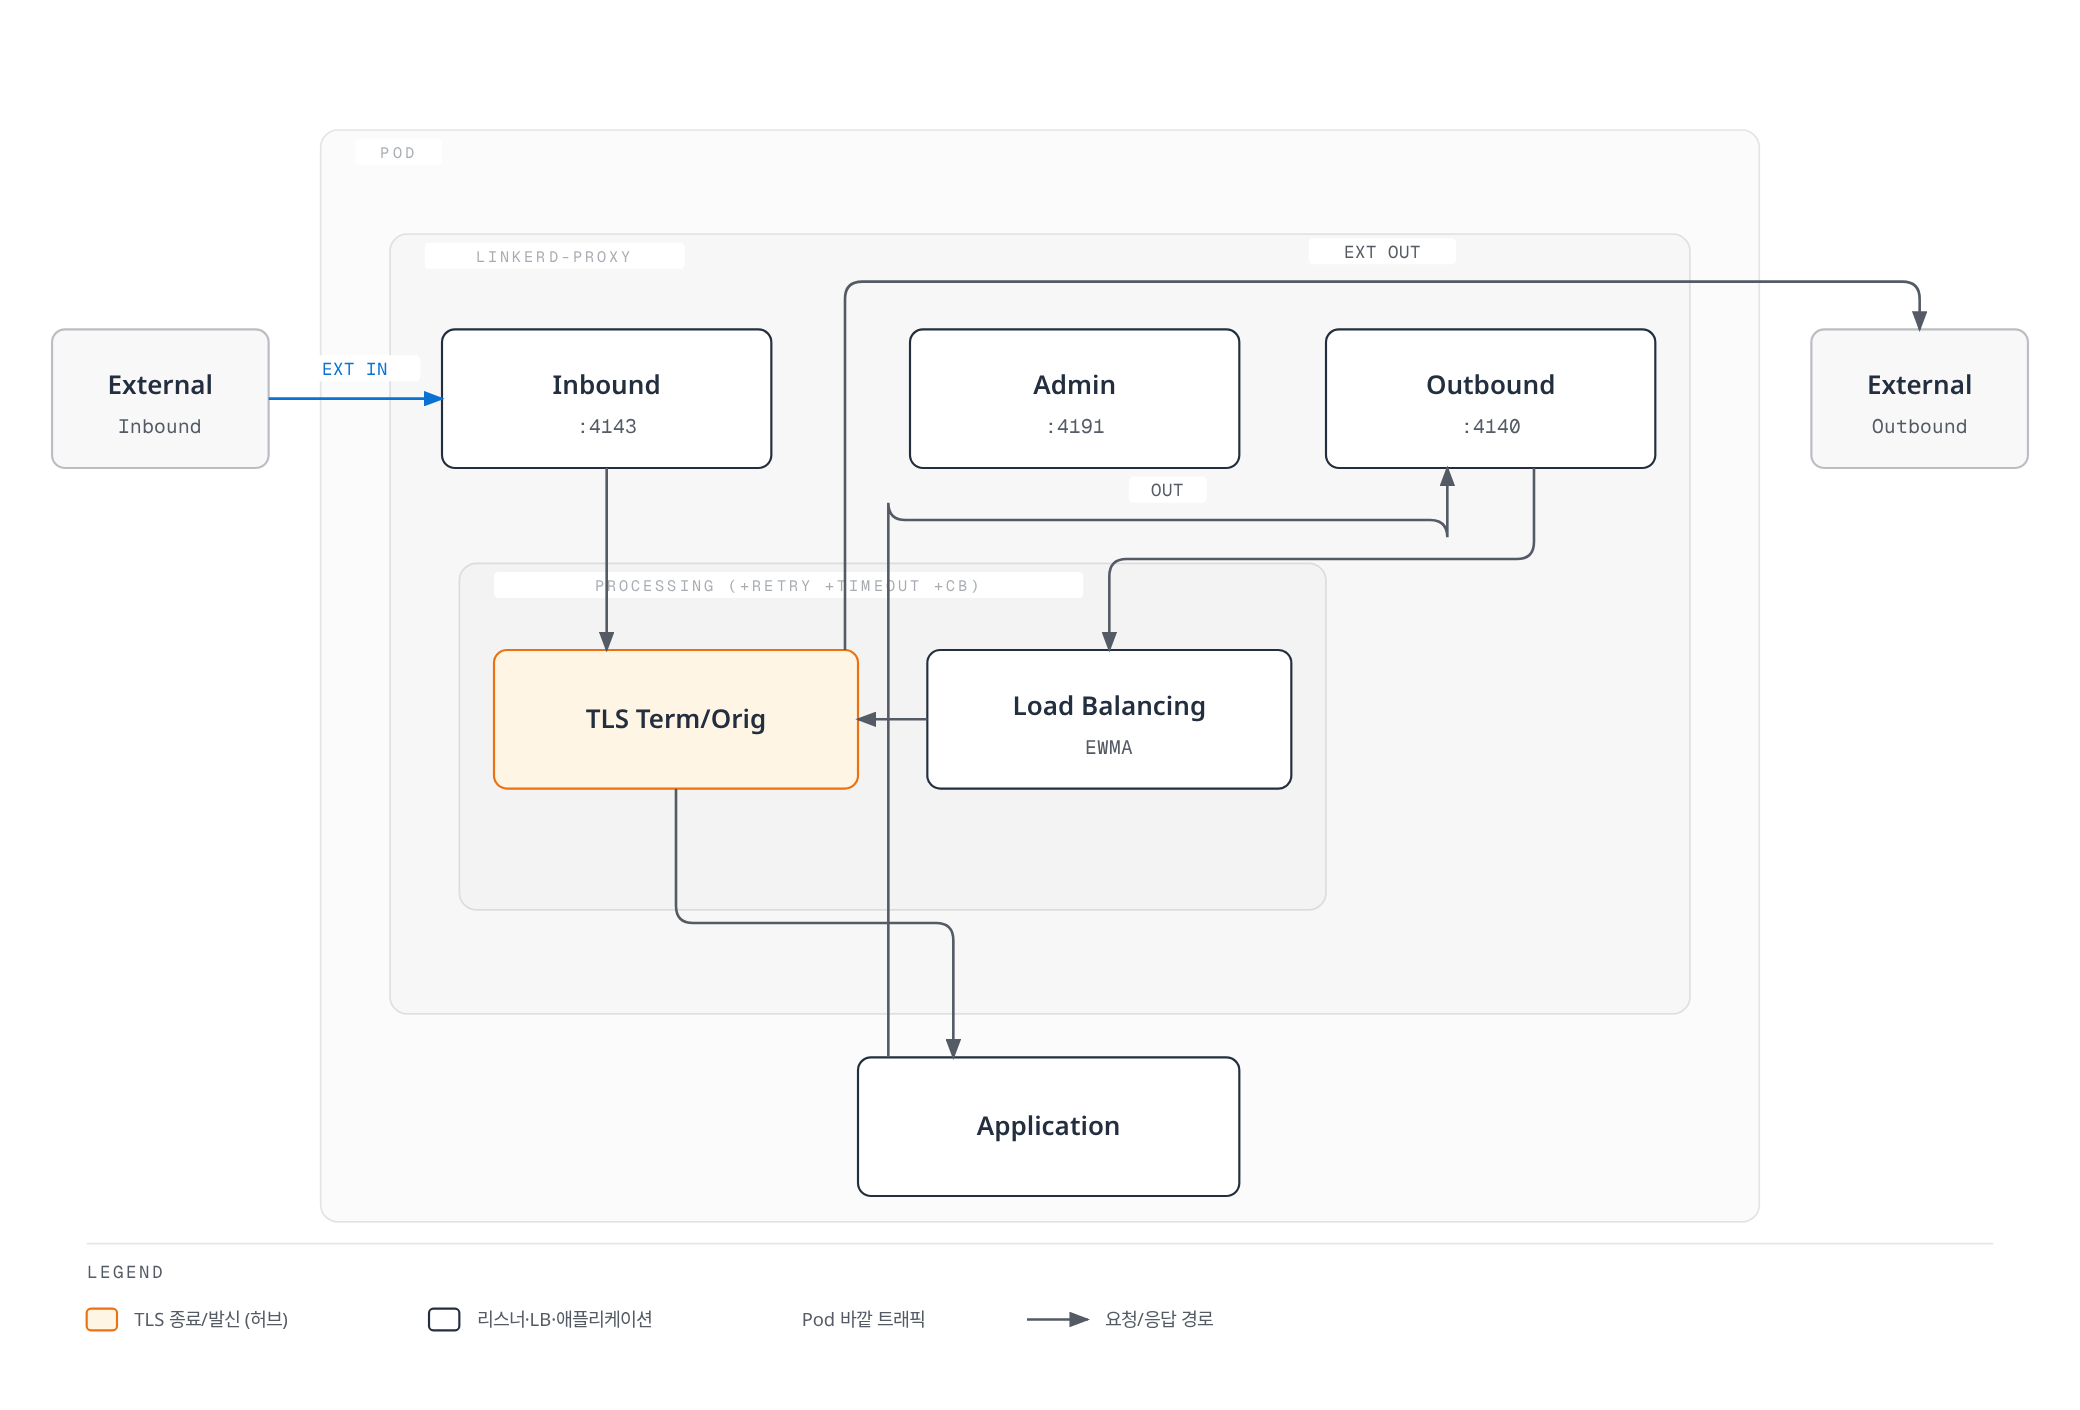2080x1410 pixels.
Task: Click the PROCESSING (+RETRY +TIMEOUT +CB) label
Action: pos(787,586)
